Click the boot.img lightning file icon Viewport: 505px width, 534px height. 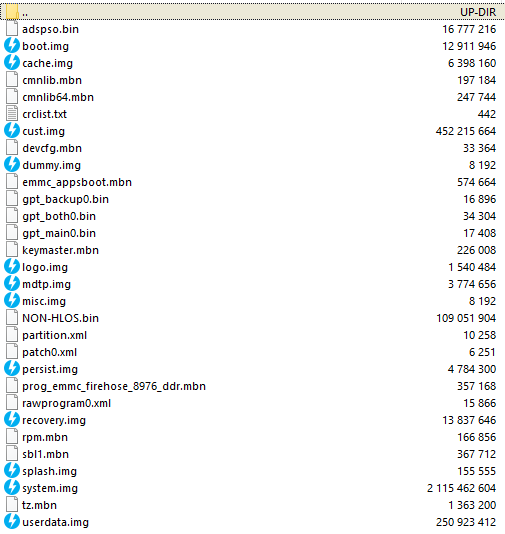click(x=12, y=45)
